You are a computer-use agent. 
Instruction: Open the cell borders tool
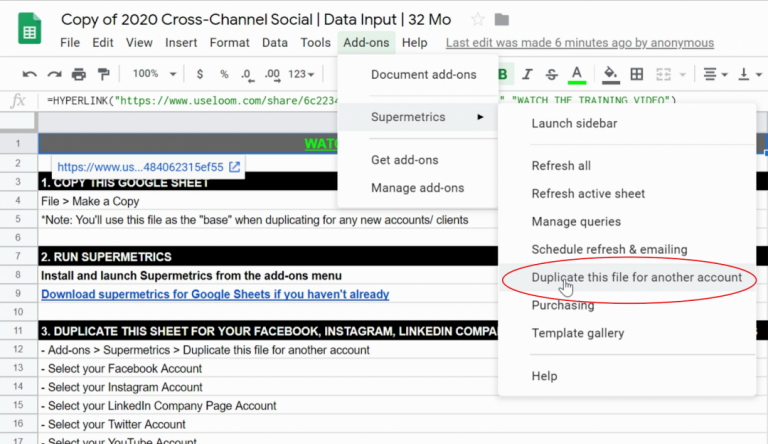(x=635, y=75)
